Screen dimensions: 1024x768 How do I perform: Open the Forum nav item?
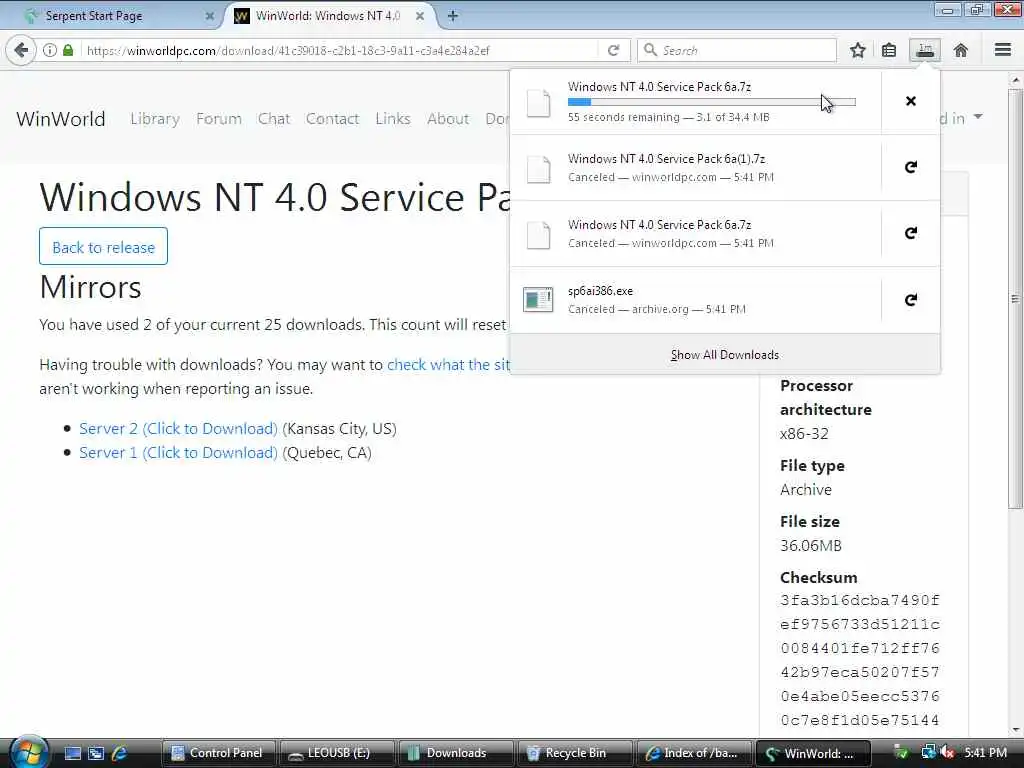(219, 119)
